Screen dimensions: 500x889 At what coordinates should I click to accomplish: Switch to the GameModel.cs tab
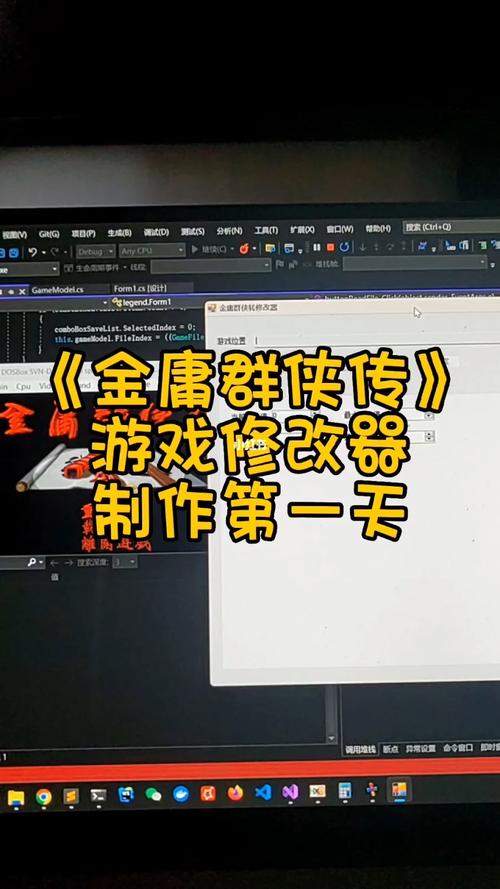(x=57, y=290)
